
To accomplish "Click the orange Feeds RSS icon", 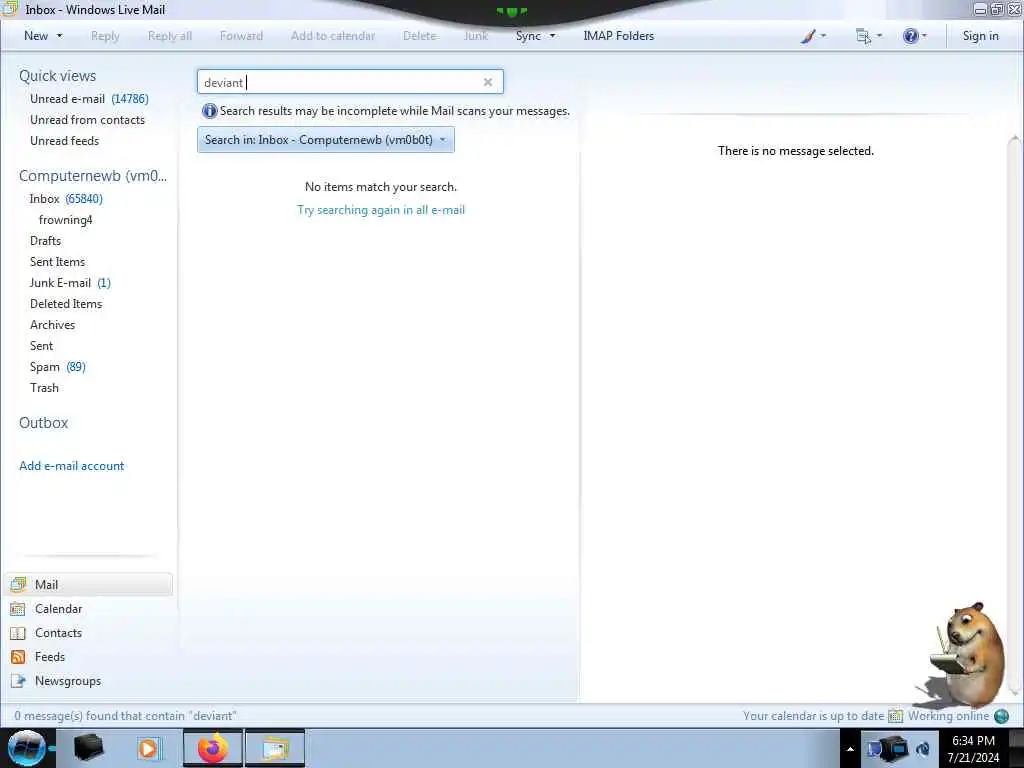I will 18,657.
